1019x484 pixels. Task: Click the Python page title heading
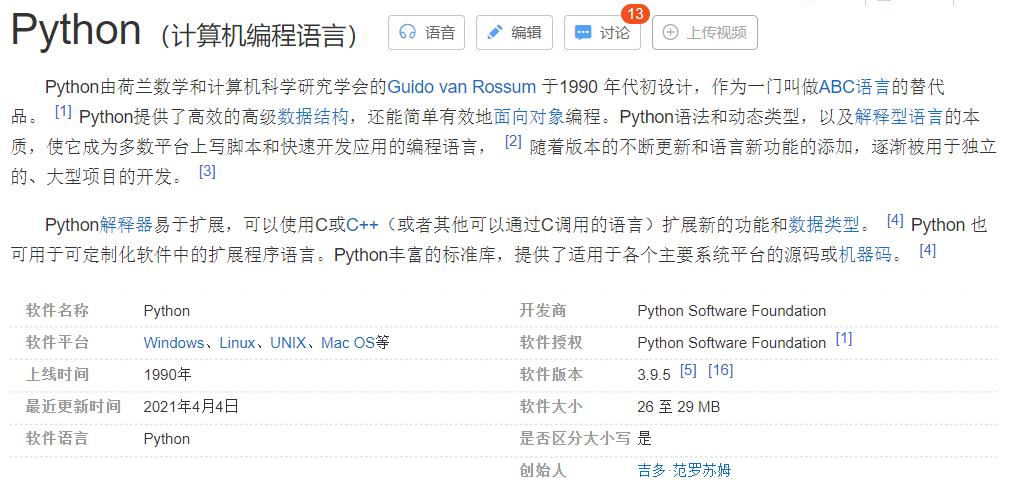[76, 29]
